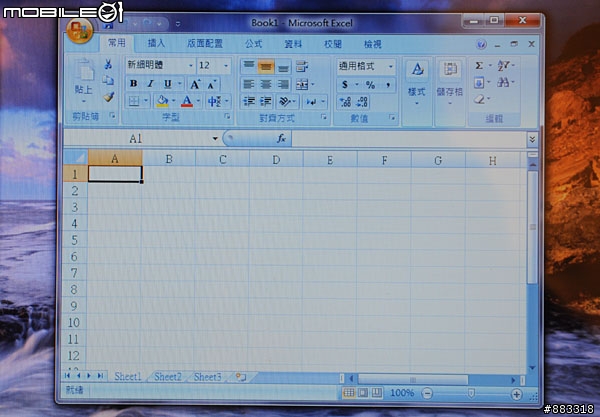Open Customize Quick Access Toolbar dropdown

pyautogui.click(x=178, y=24)
